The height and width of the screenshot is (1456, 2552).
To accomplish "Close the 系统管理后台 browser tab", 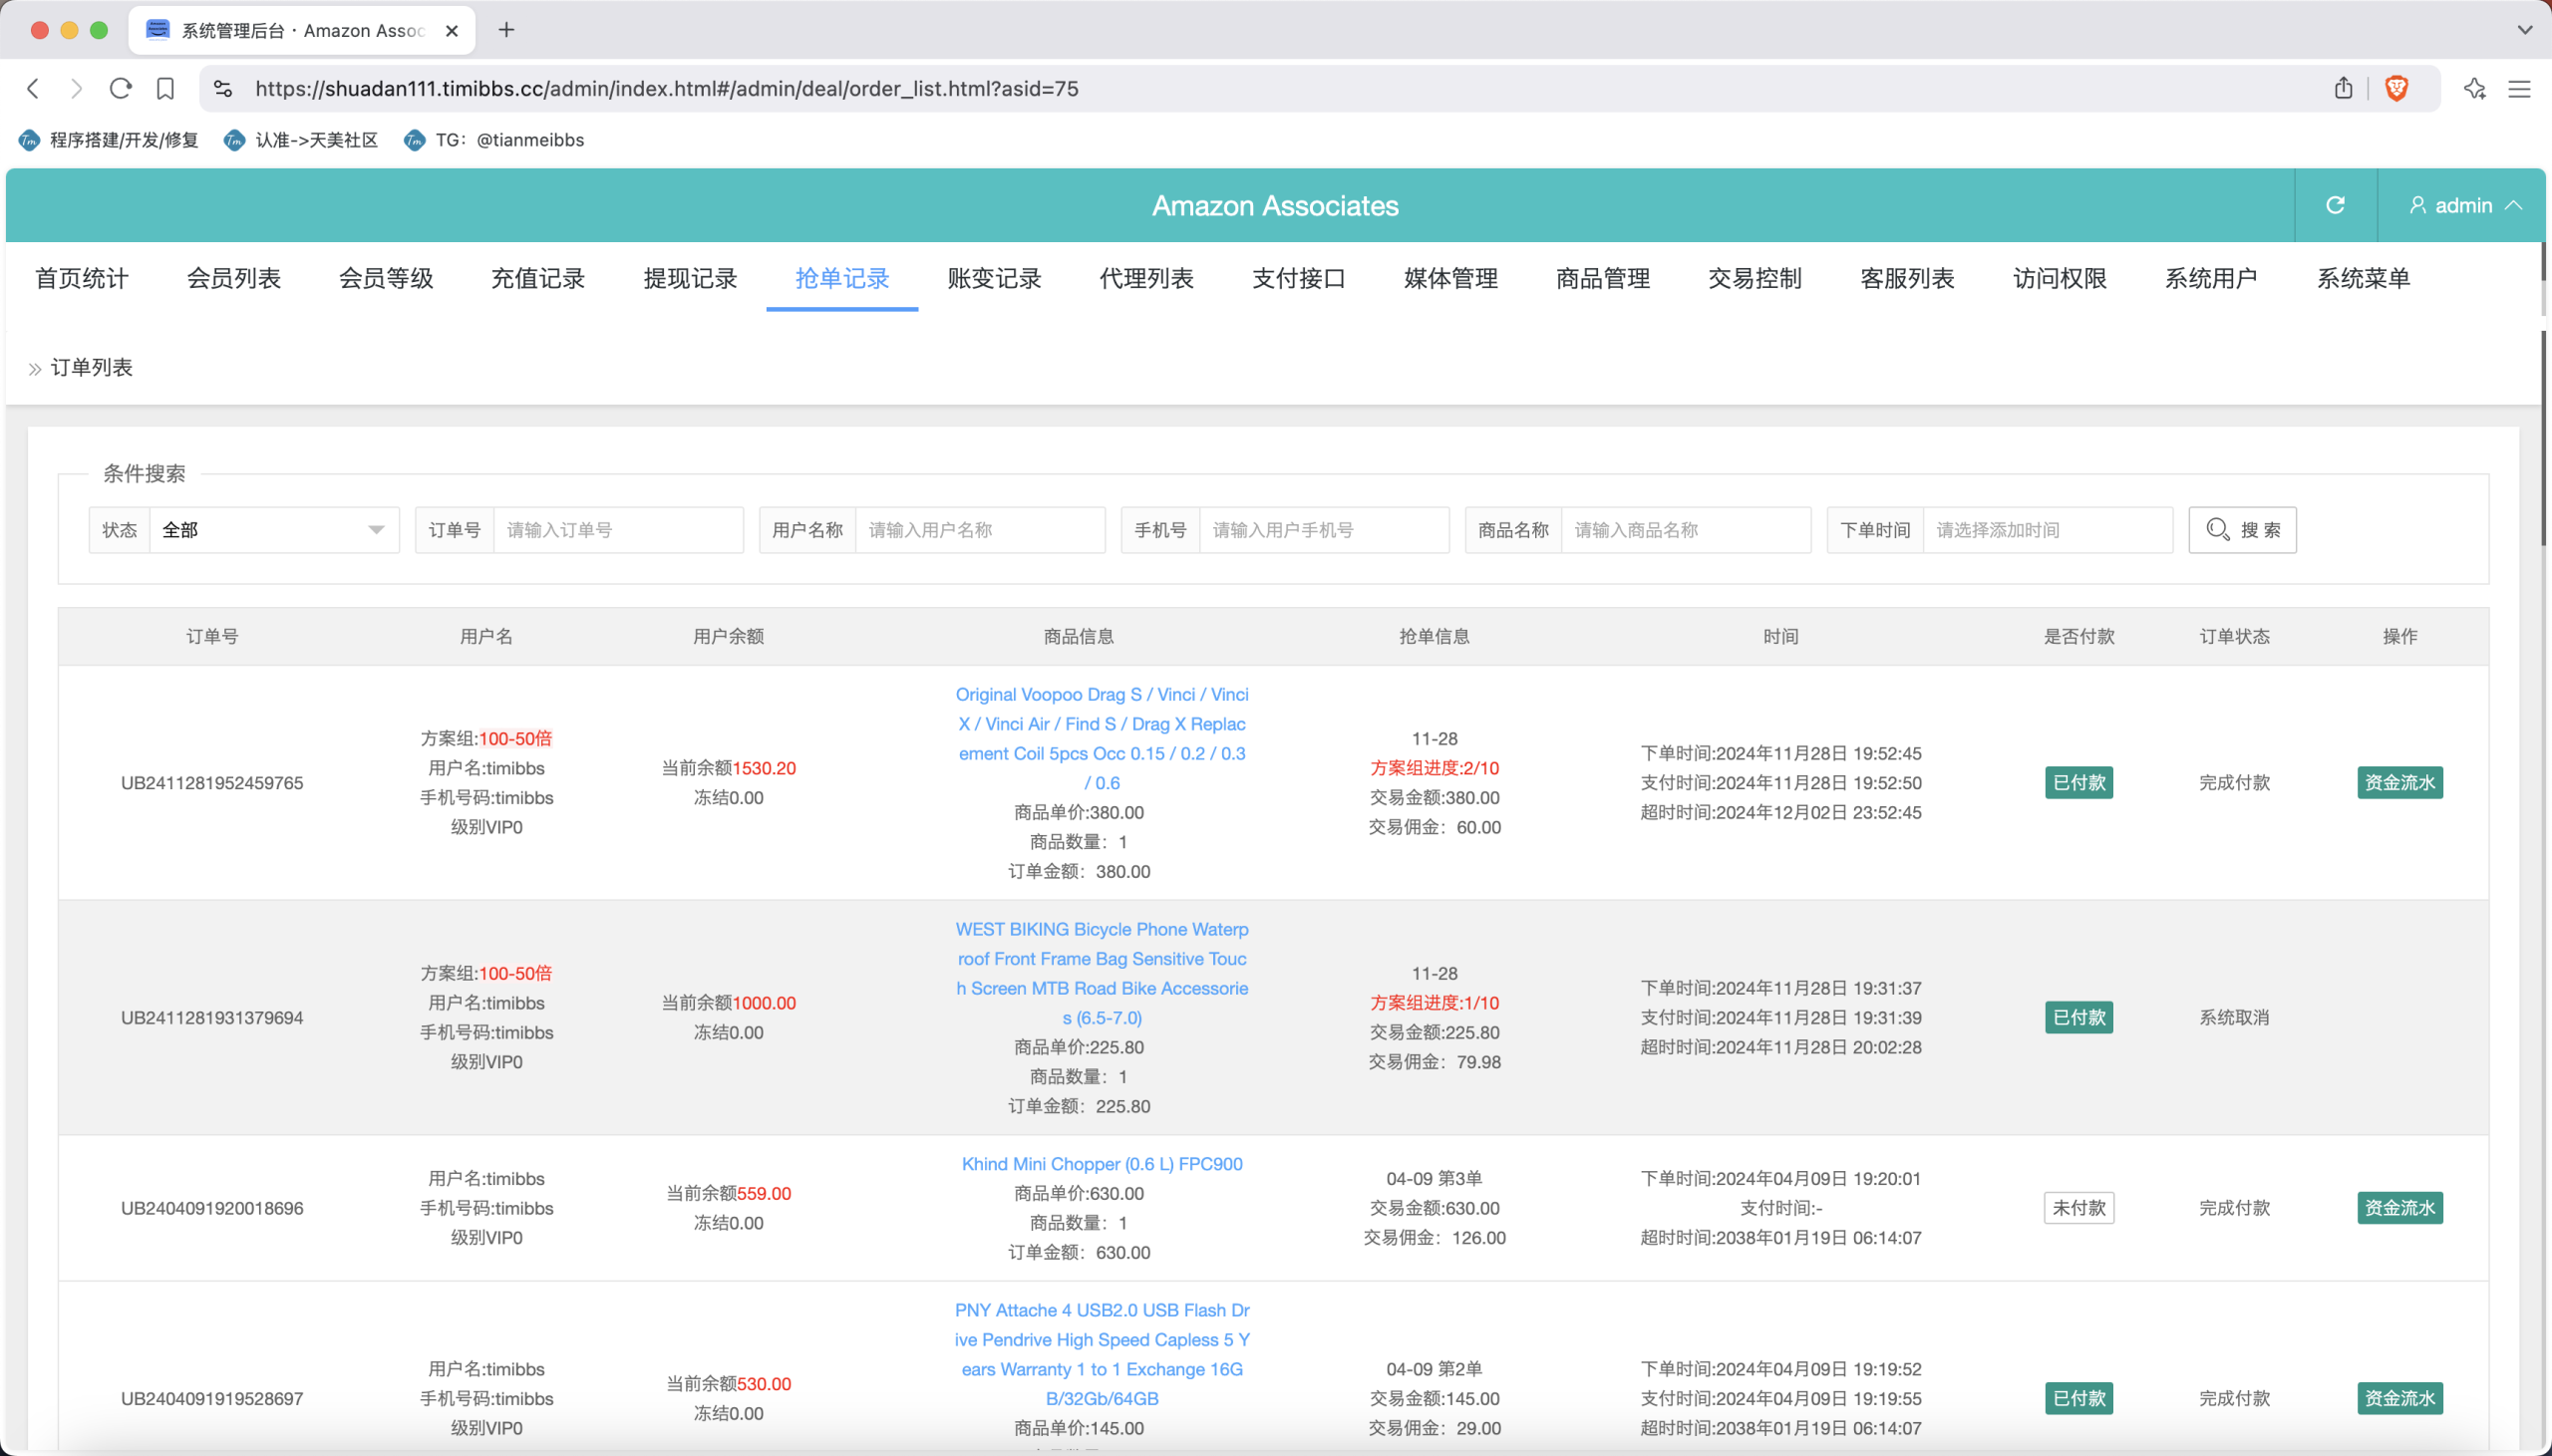I will (451, 30).
